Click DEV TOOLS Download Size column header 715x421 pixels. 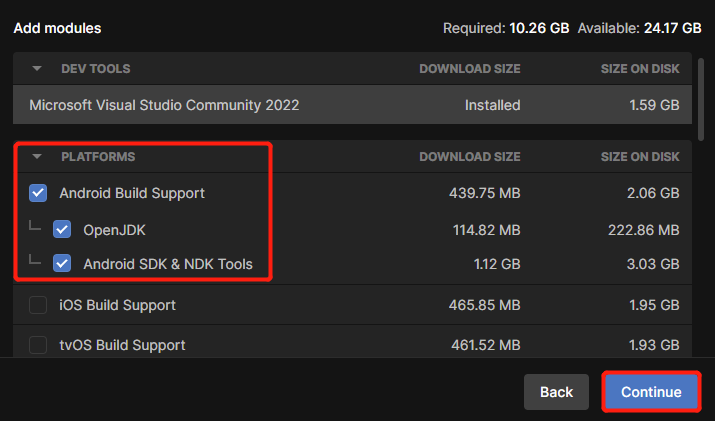470,69
